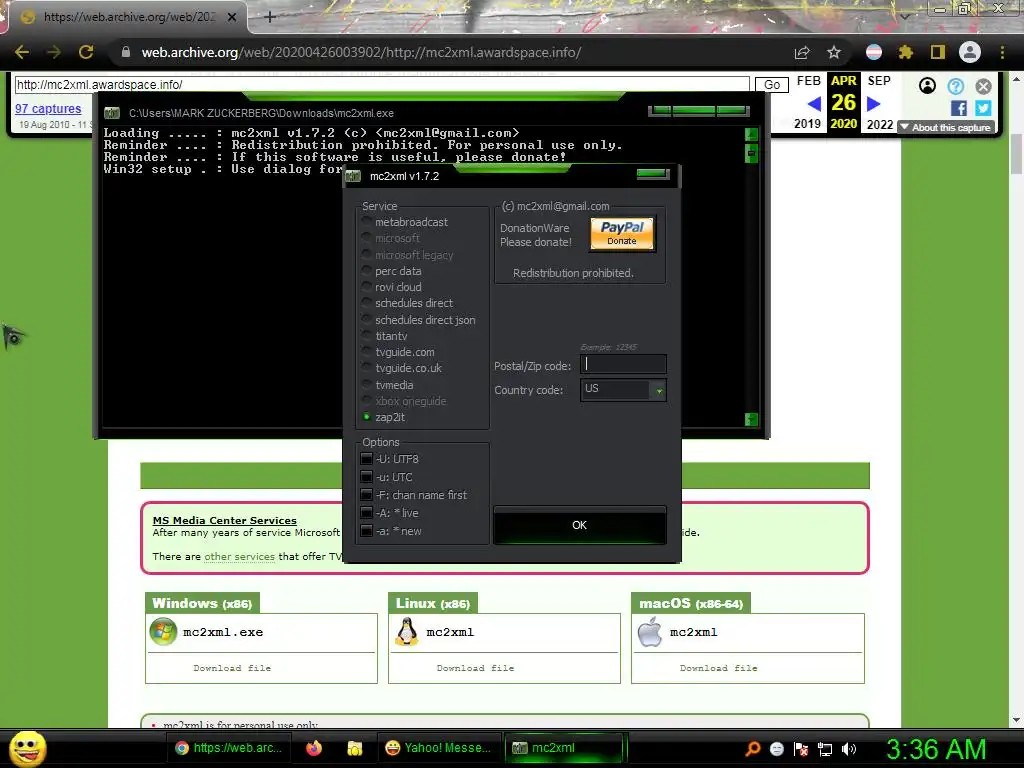Check the -A: *live option
This screenshot has height=768, width=1024.
coord(367,513)
